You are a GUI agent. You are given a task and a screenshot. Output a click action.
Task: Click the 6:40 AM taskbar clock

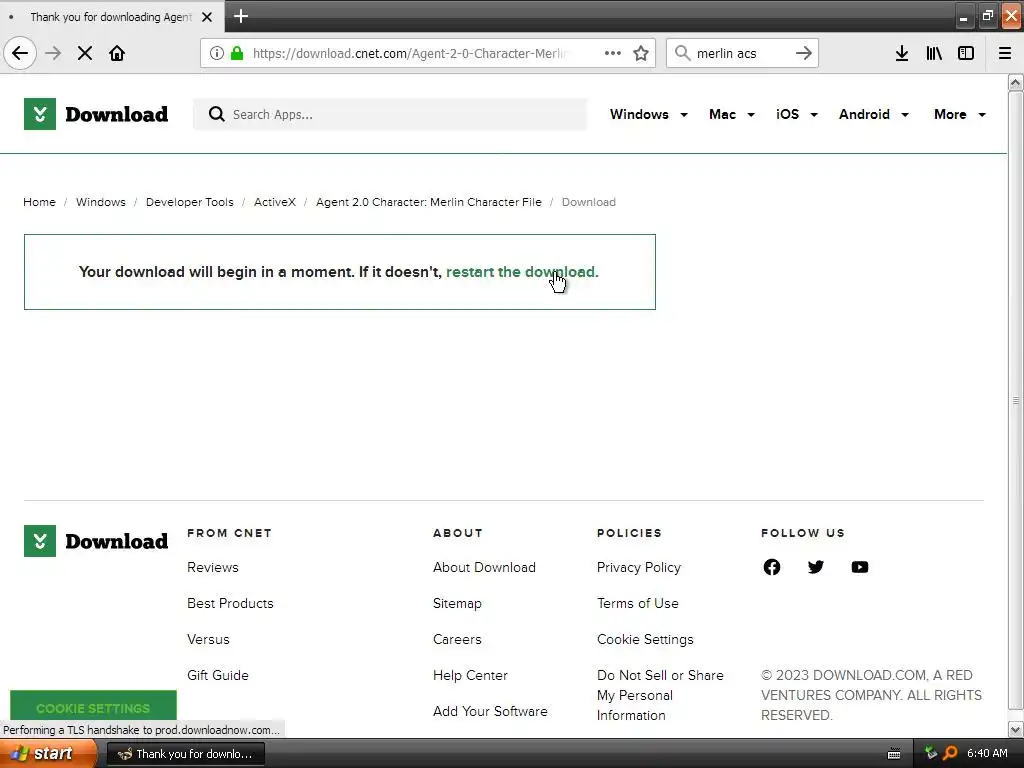click(x=987, y=754)
